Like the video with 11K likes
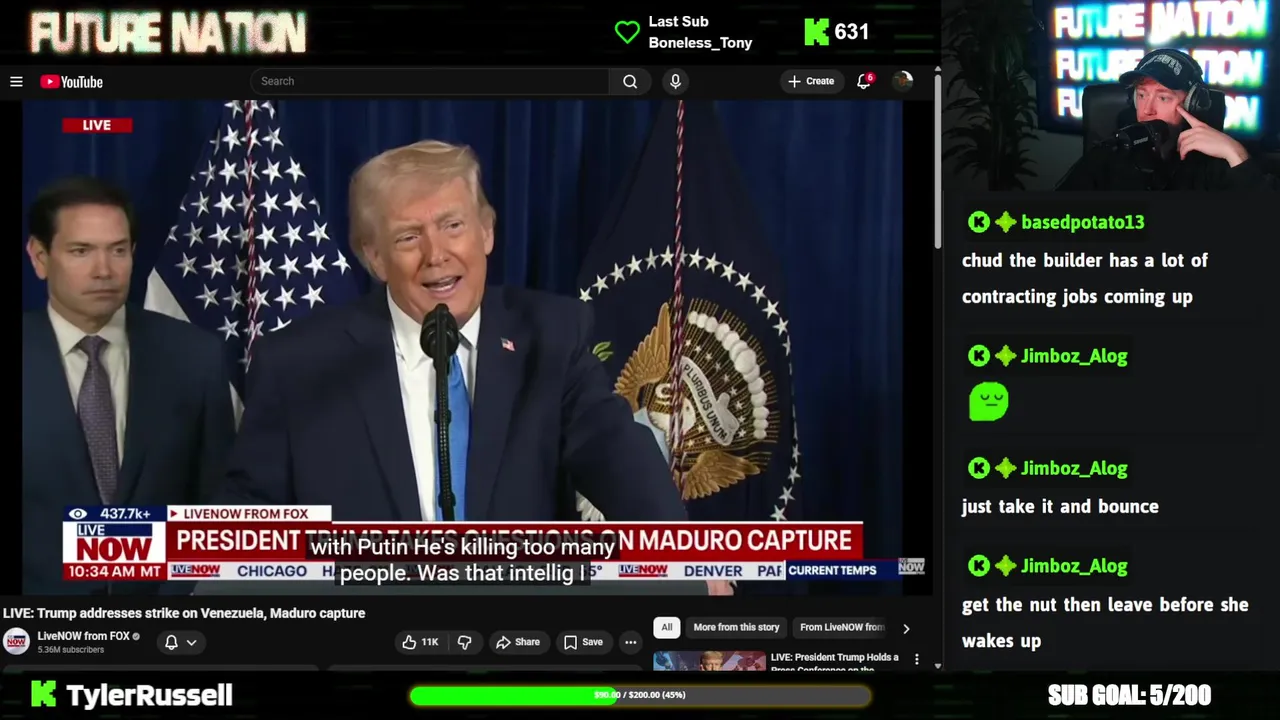The width and height of the screenshot is (1280, 720). pos(421,642)
